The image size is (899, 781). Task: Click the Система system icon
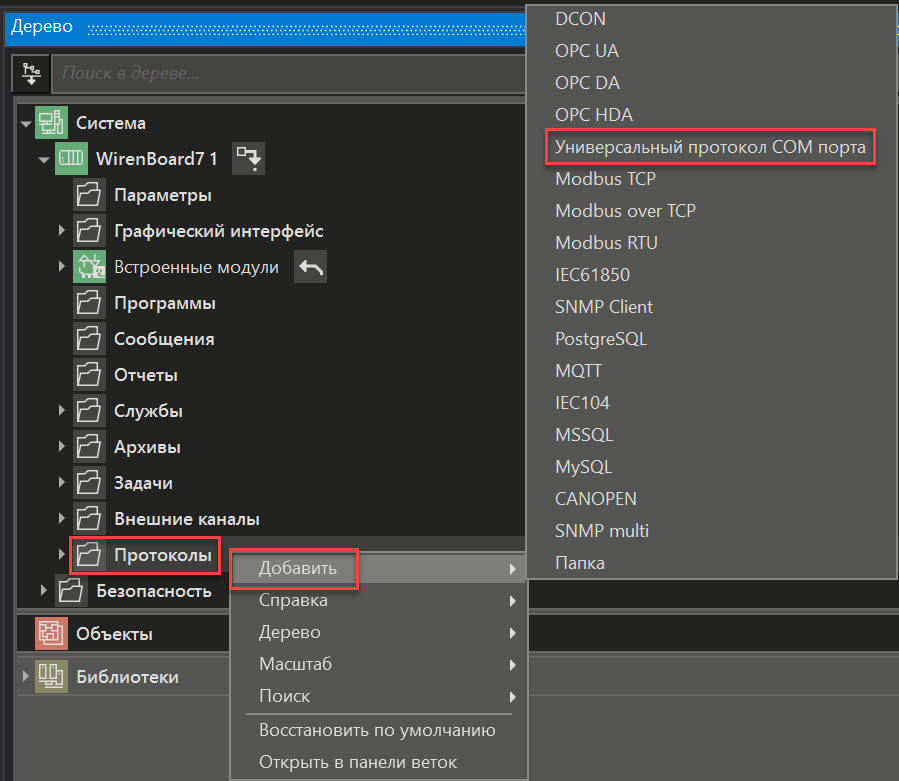[51, 122]
